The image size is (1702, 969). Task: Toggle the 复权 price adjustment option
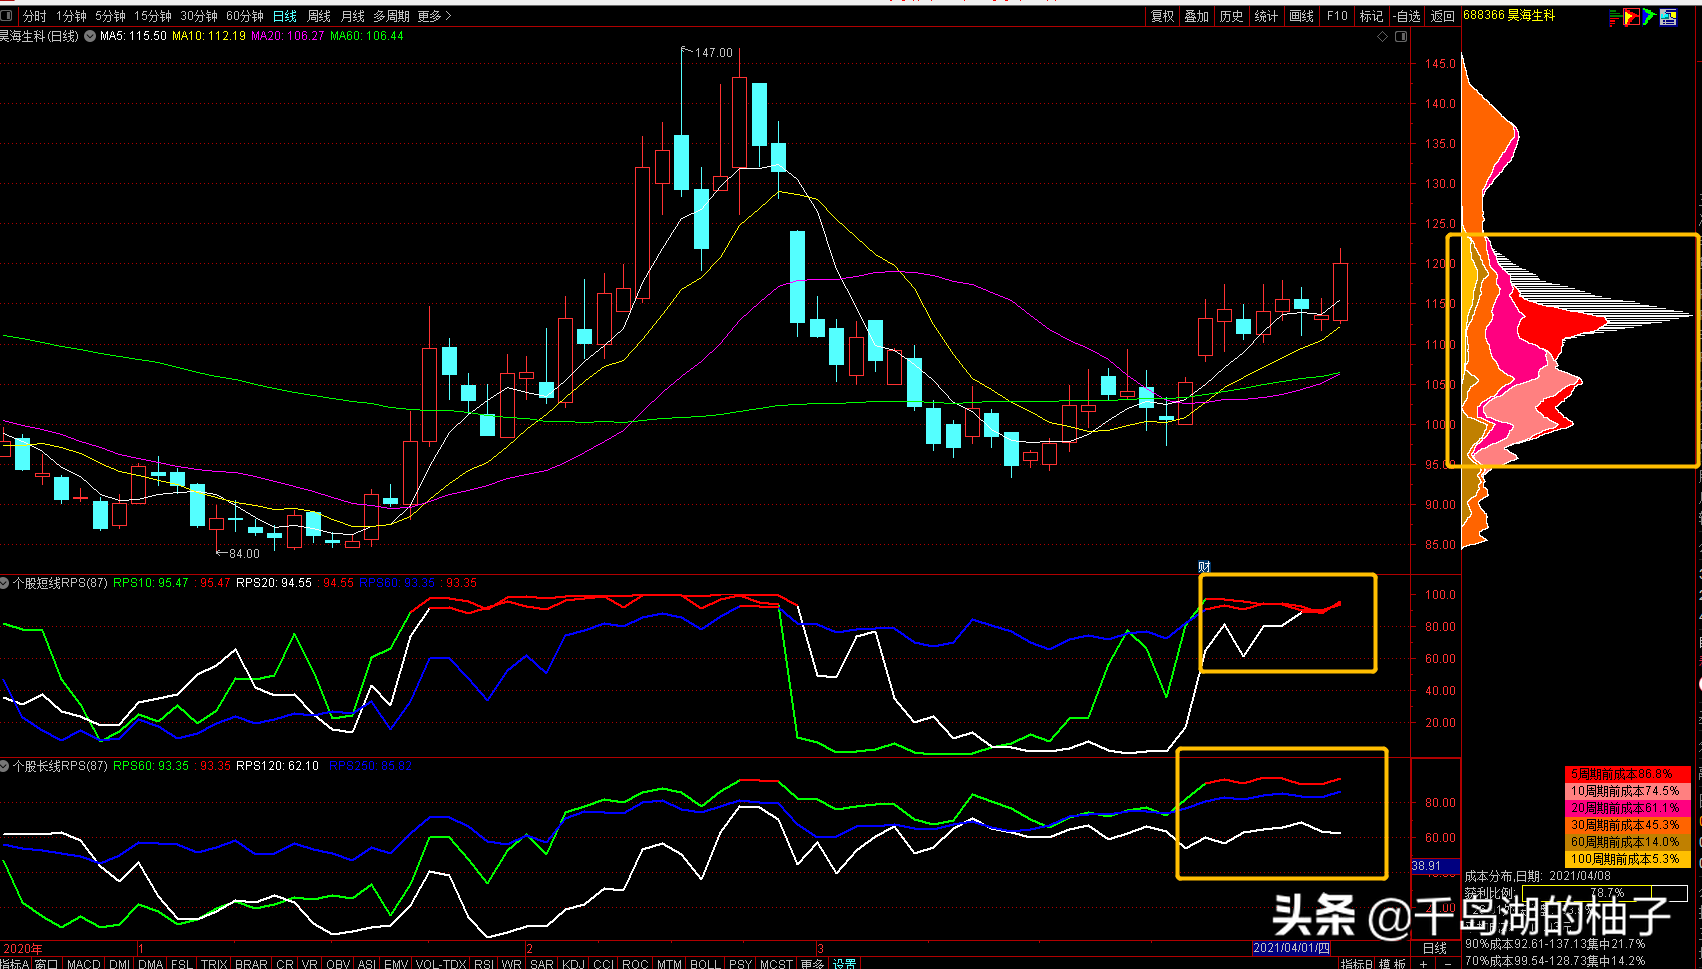(x=1162, y=16)
